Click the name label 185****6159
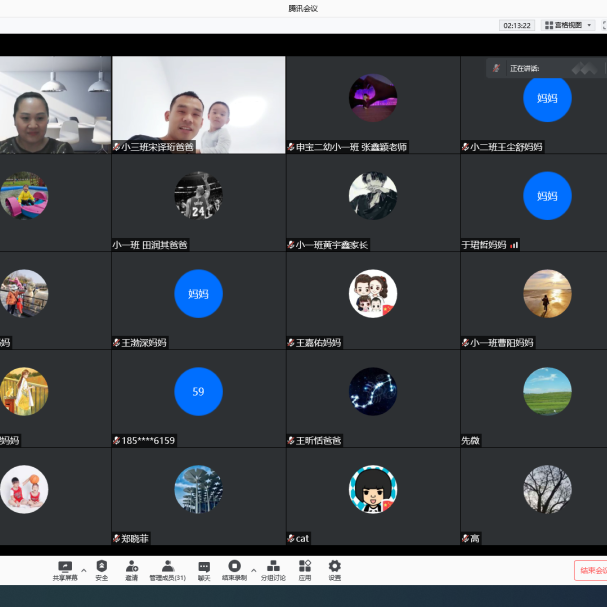This screenshot has width=607, height=607. point(148,441)
